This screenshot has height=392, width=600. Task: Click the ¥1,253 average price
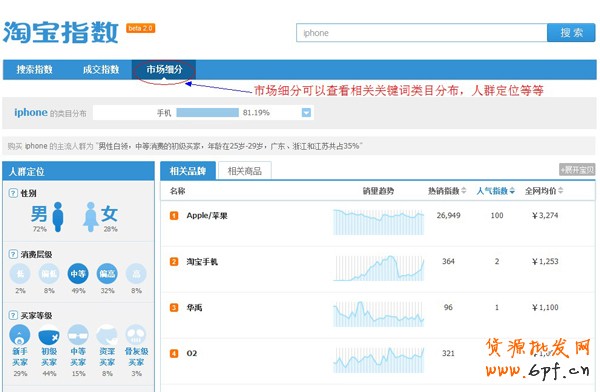[x=545, y=261]
